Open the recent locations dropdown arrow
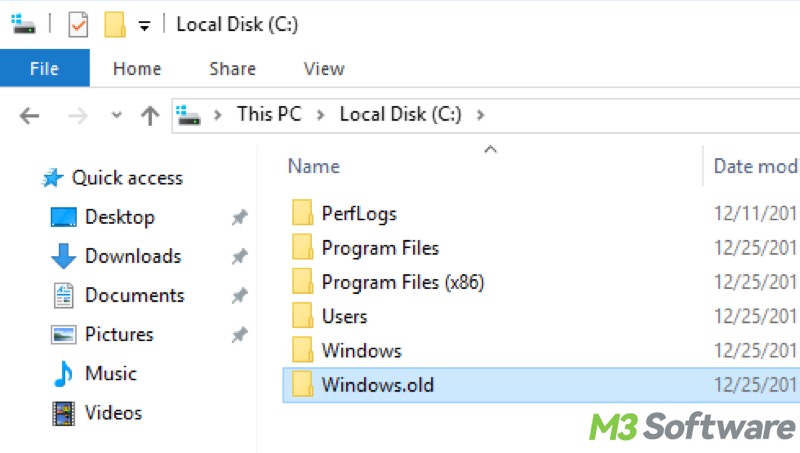The image size is (800, 453). (117, 115)
